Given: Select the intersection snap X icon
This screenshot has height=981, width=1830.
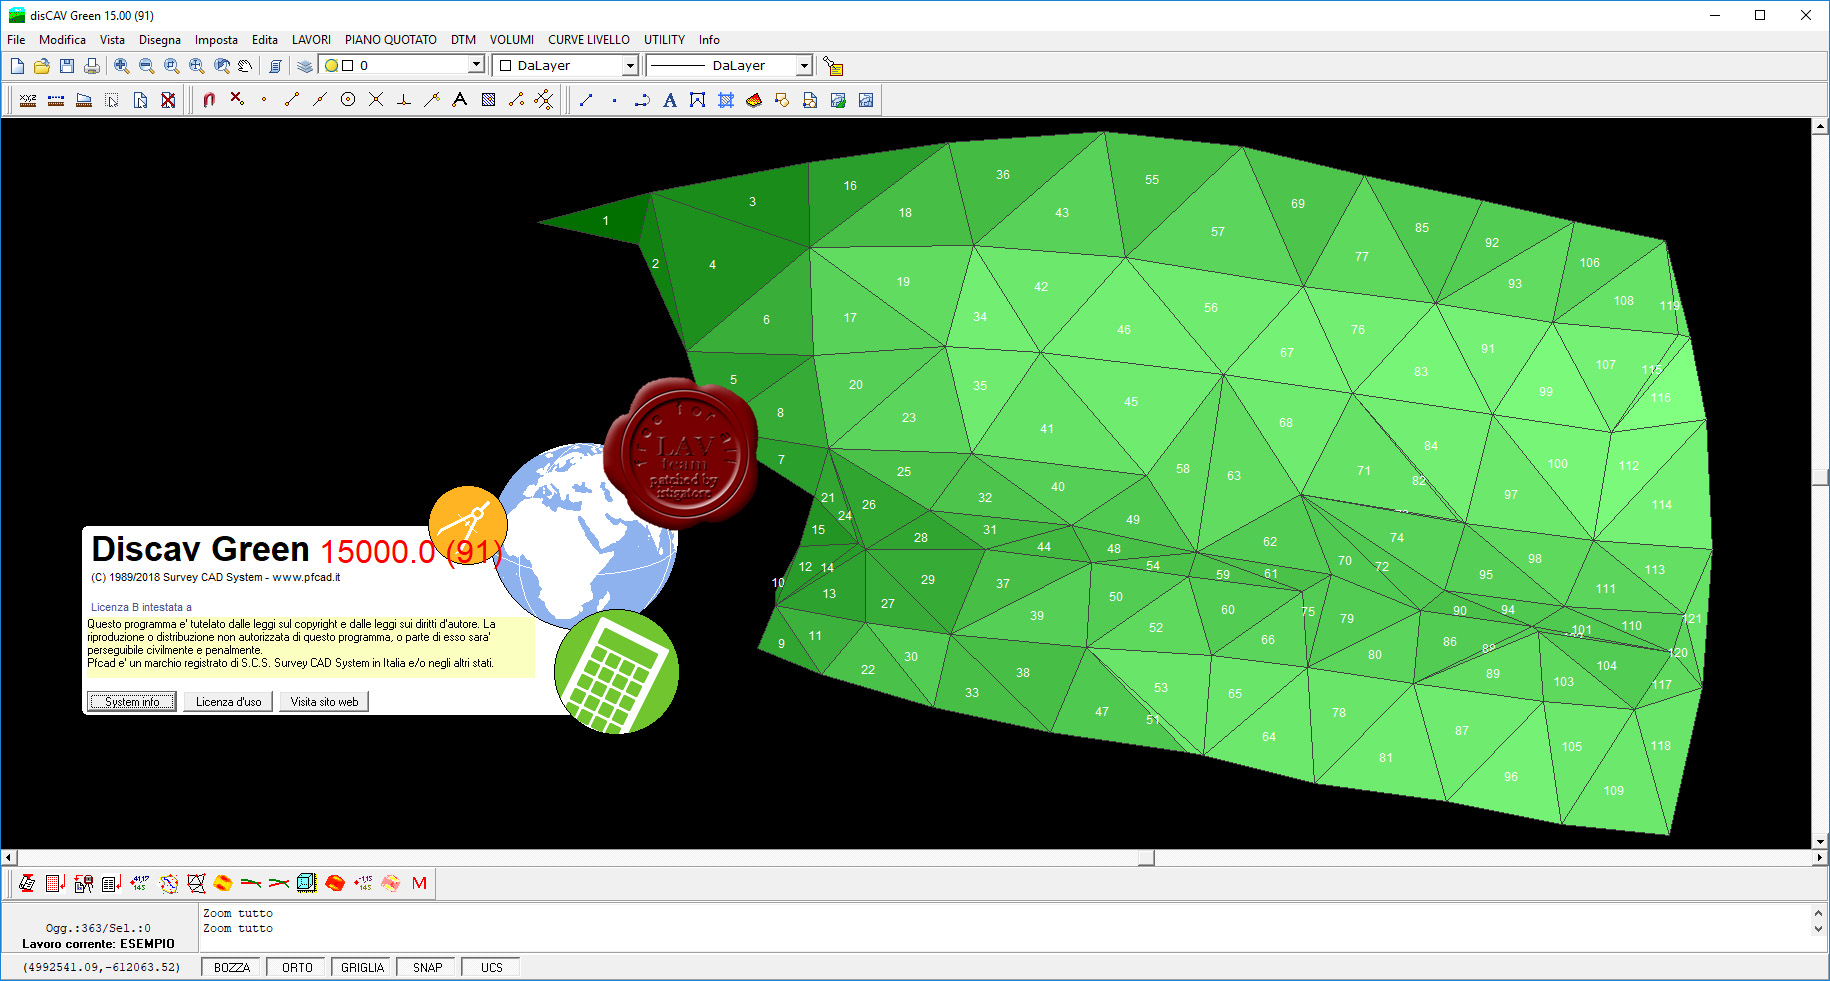Looking at the screenshot, I should tap(376, 100).
